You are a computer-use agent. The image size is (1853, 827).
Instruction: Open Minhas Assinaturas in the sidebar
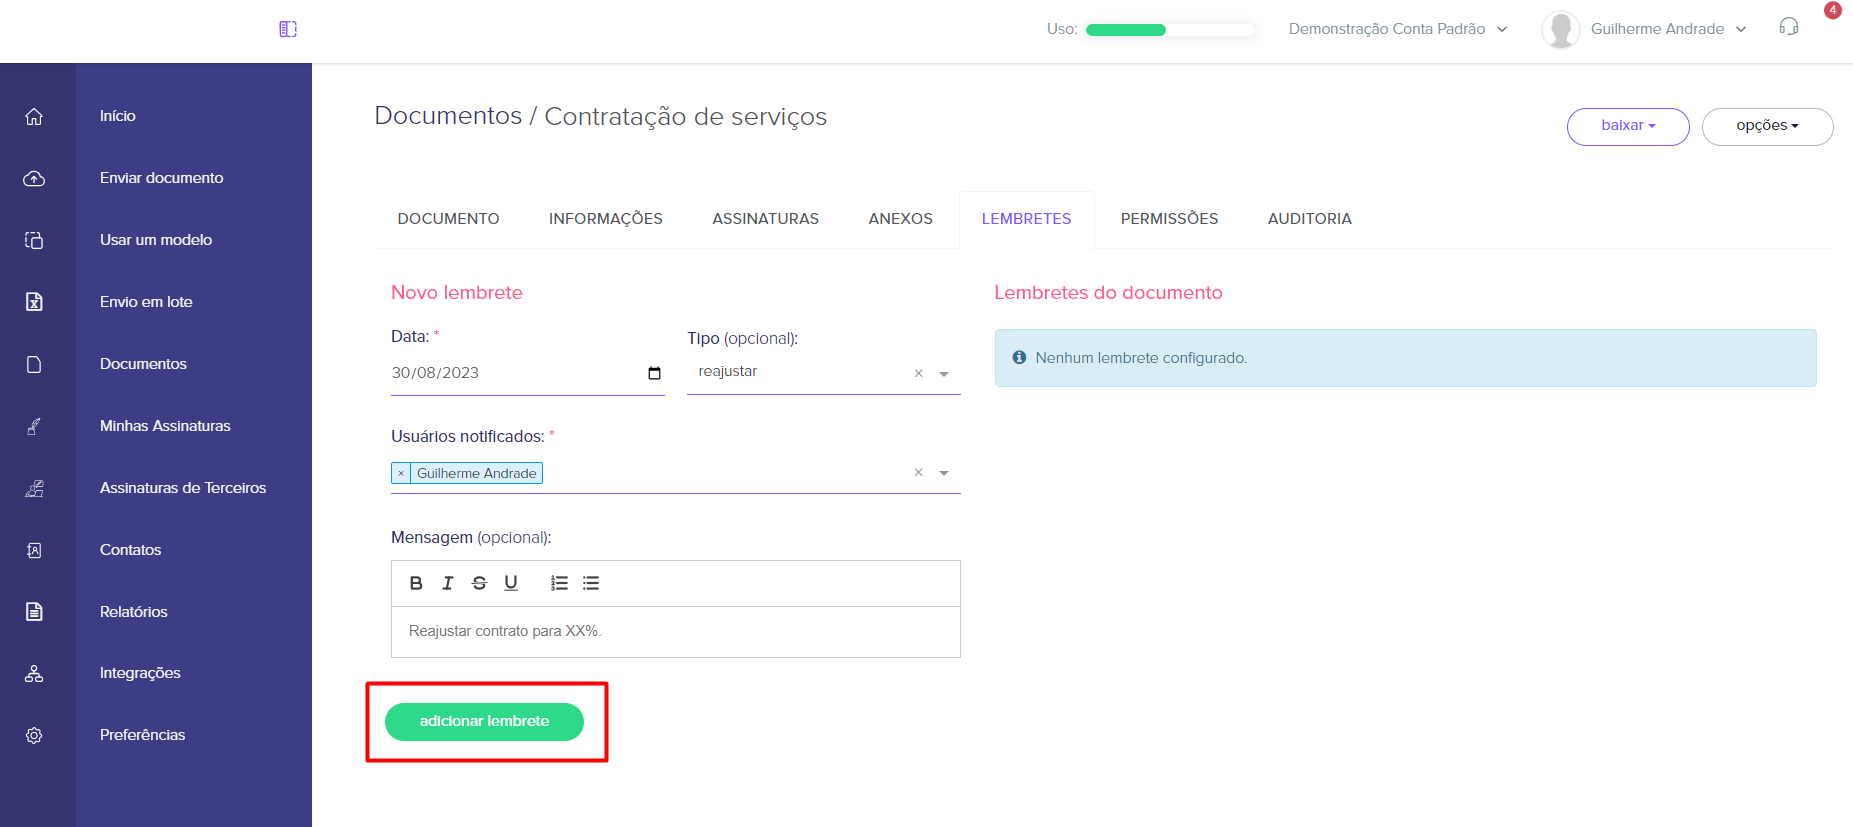pyautogui.click(x=165, y=426)
